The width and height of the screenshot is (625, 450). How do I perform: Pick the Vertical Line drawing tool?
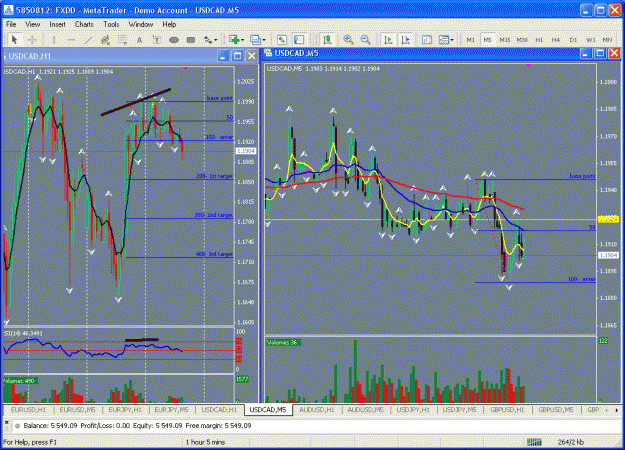(54, 40)
